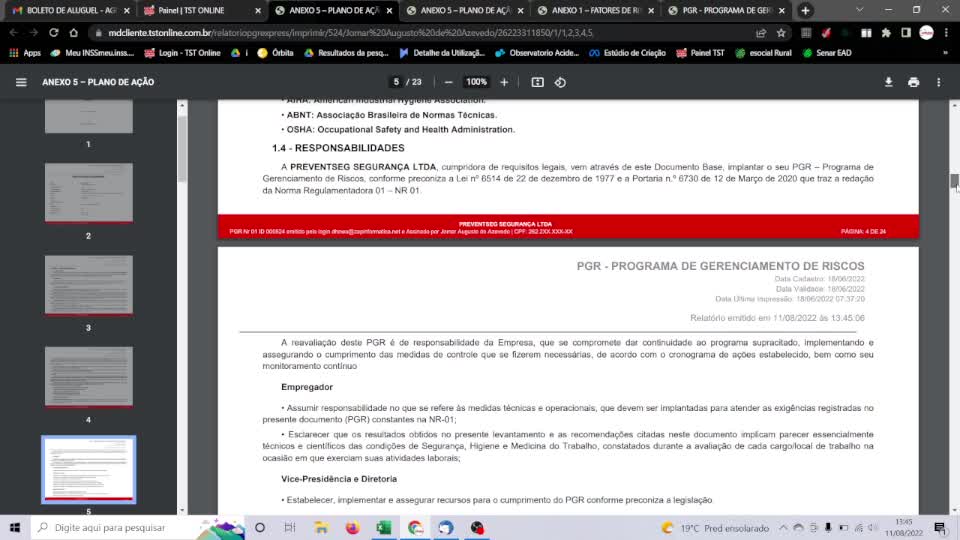
Task: Open the Apps bookmark shortcut
Action: coord(25,53)
